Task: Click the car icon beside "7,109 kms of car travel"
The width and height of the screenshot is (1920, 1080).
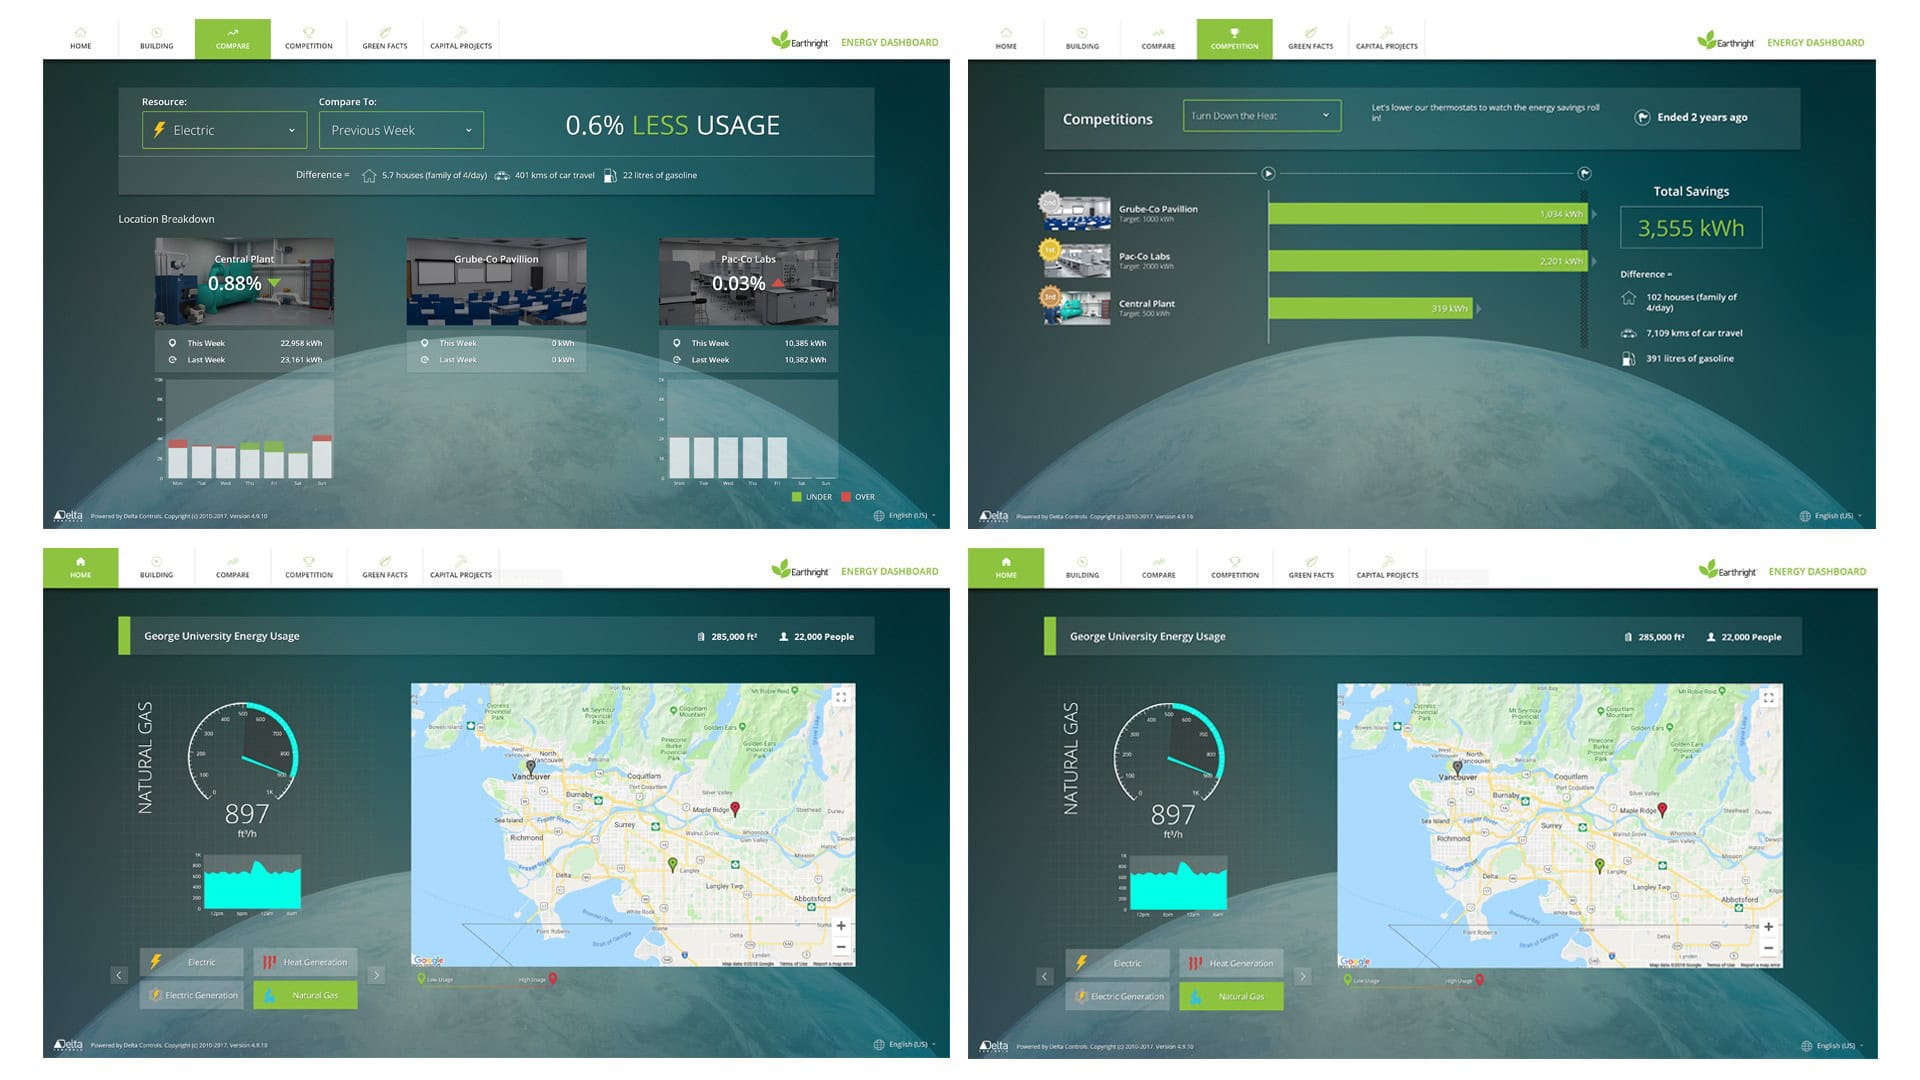Action: point(1628,333)
